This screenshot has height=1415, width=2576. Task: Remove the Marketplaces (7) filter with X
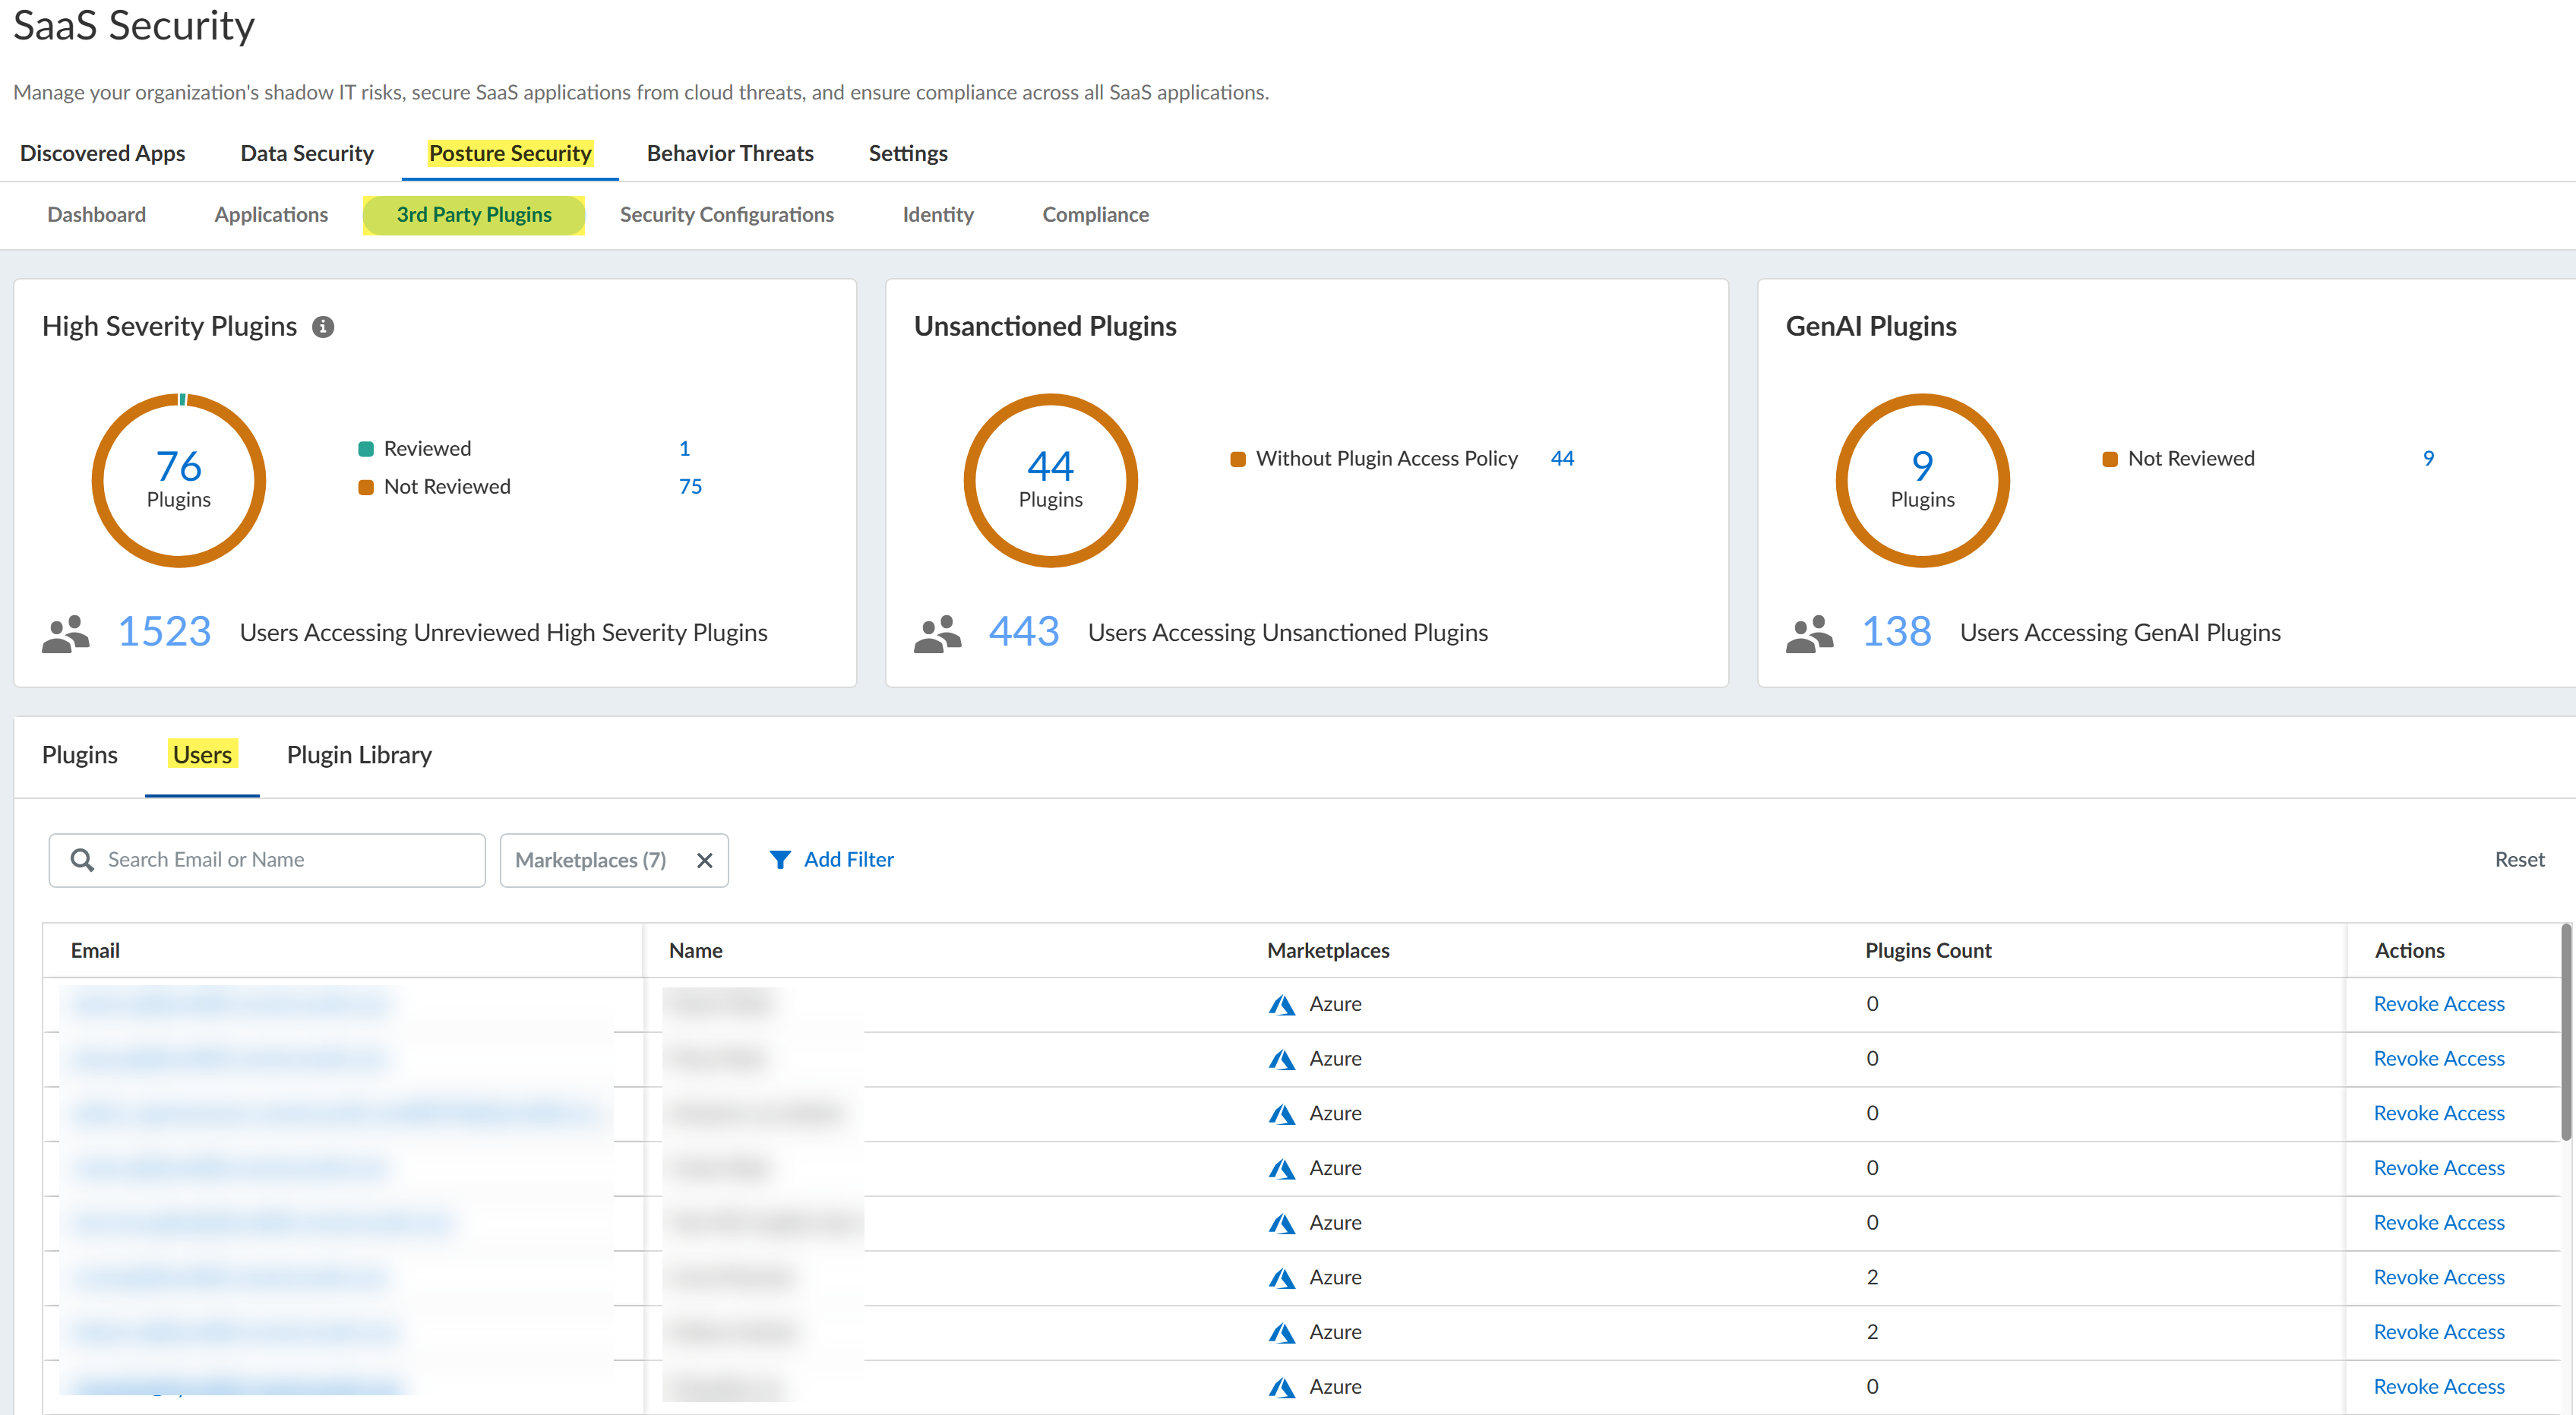pos(704,860)
